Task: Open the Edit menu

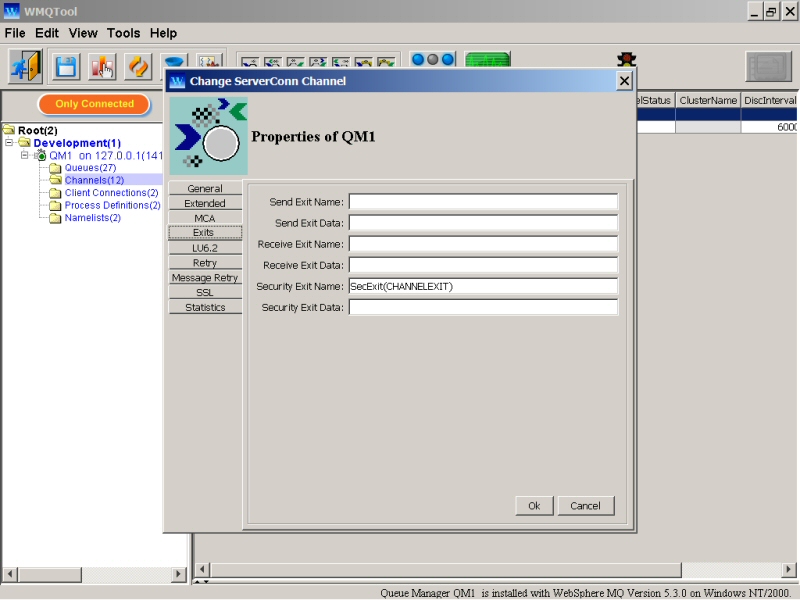Action: tap(47, 33)
